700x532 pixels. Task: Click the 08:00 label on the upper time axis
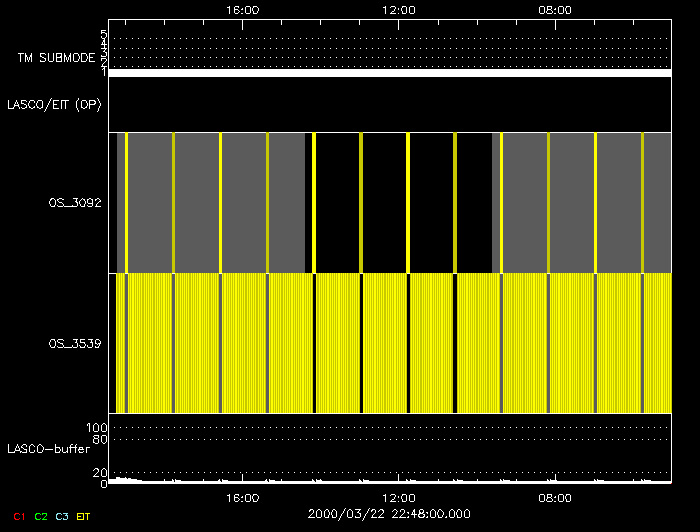point(555,10)
